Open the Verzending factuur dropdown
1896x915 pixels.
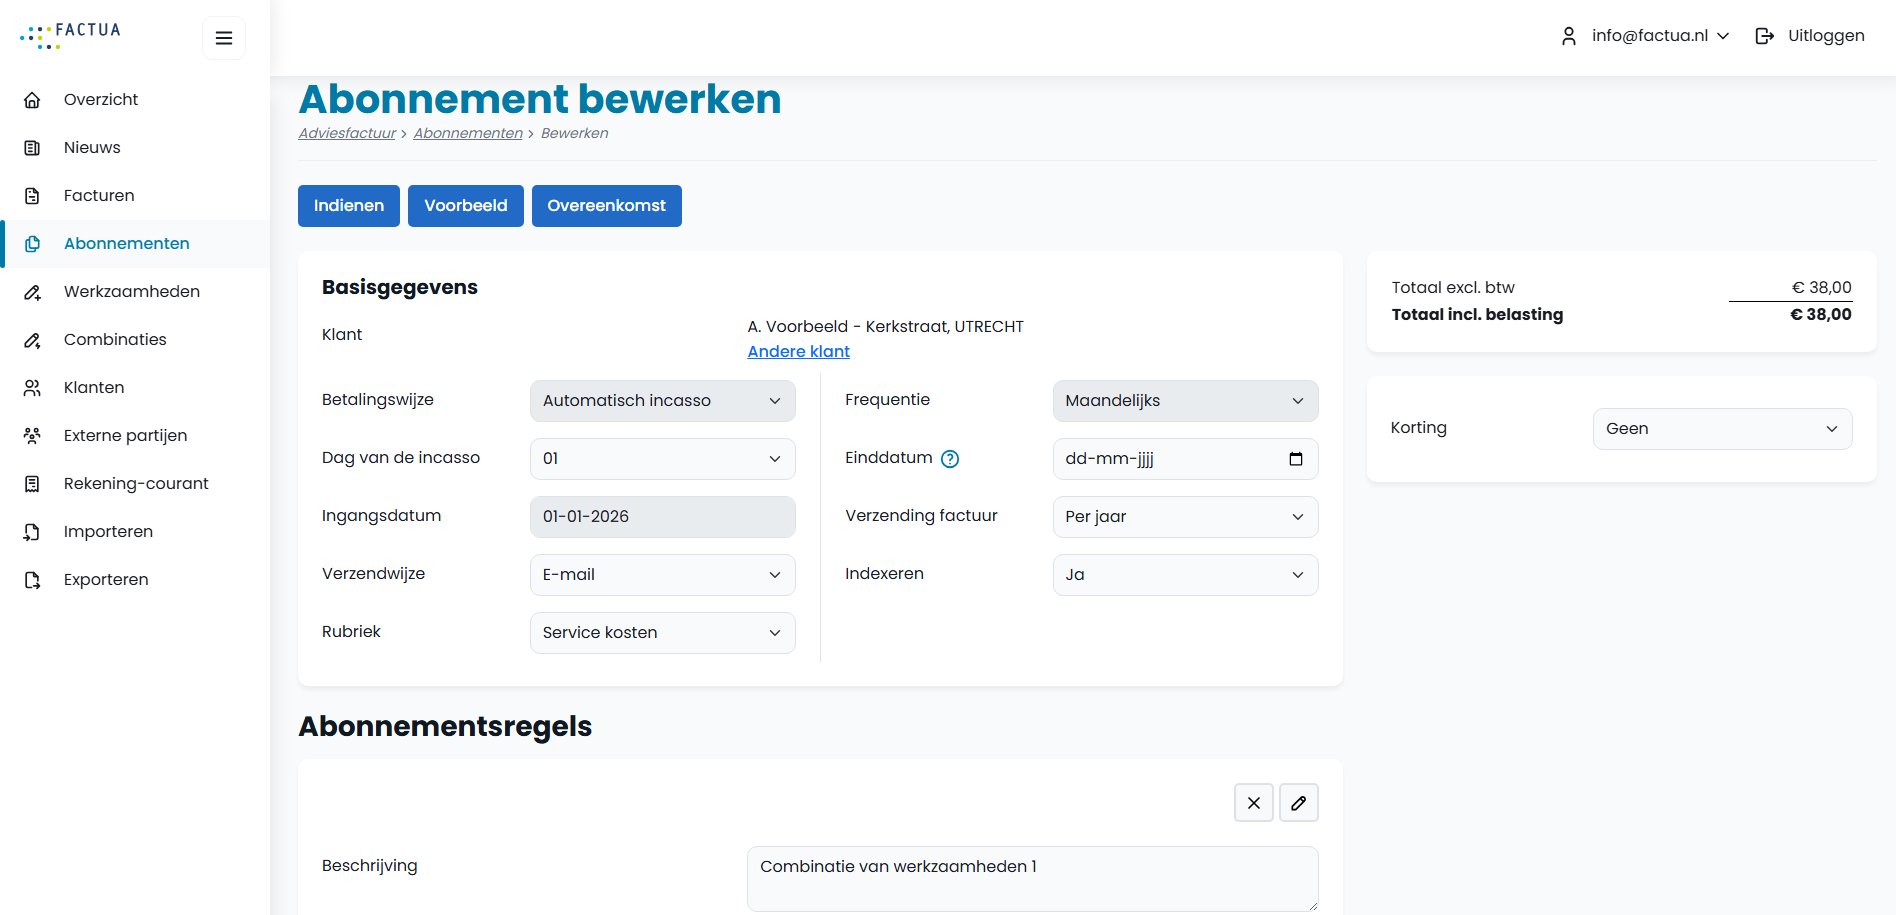point(1186,517)
